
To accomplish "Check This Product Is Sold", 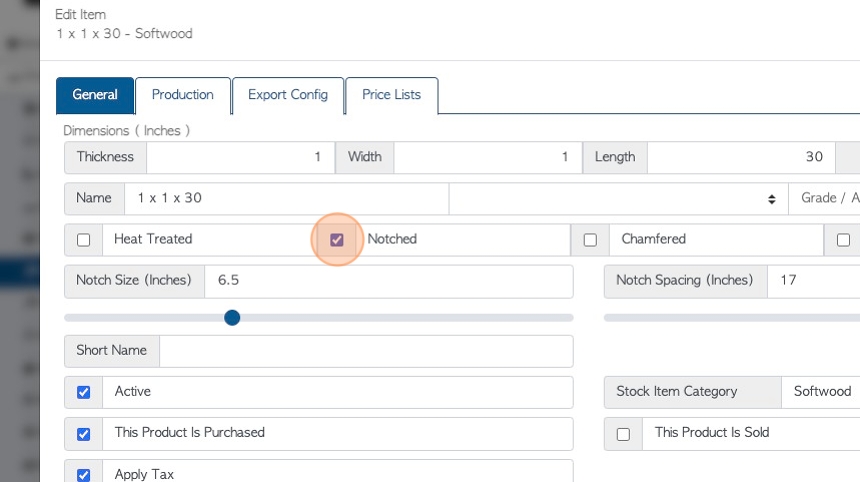I will pyautogui.click(x=623, y=434).
